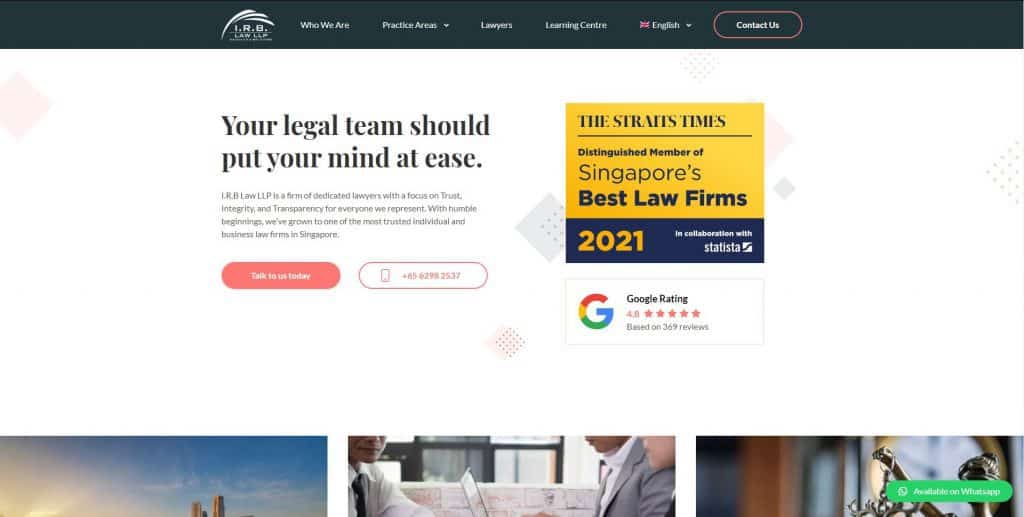
Task: Click the phone icon in number button
Action: click(385, 275)
